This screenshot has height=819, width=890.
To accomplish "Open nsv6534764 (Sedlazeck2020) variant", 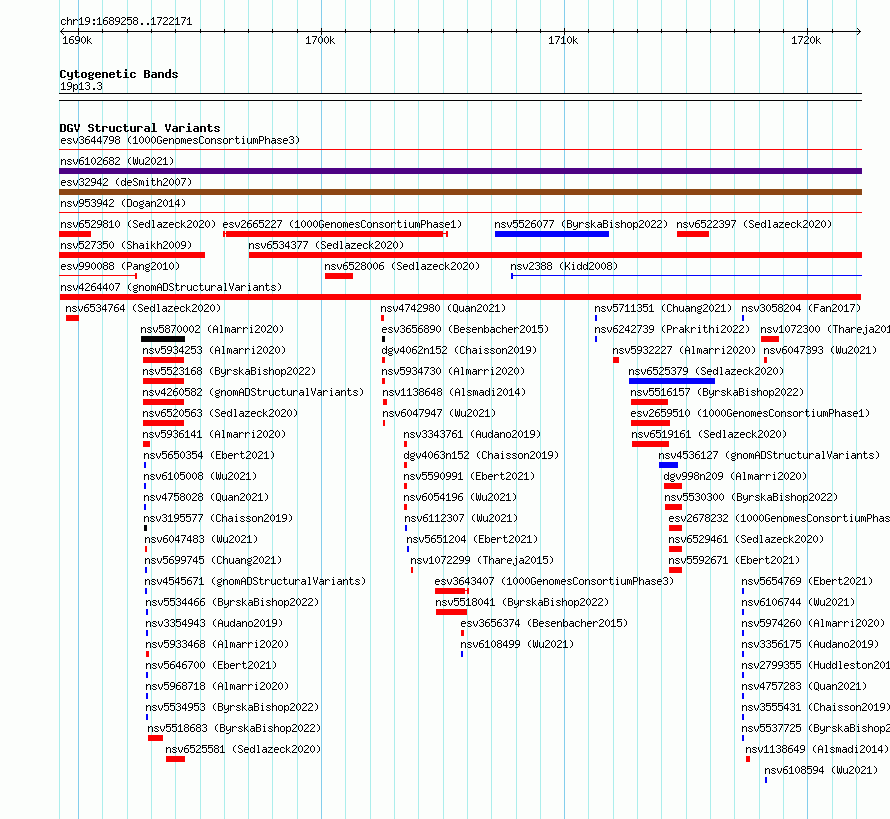I will click(143, 308).
